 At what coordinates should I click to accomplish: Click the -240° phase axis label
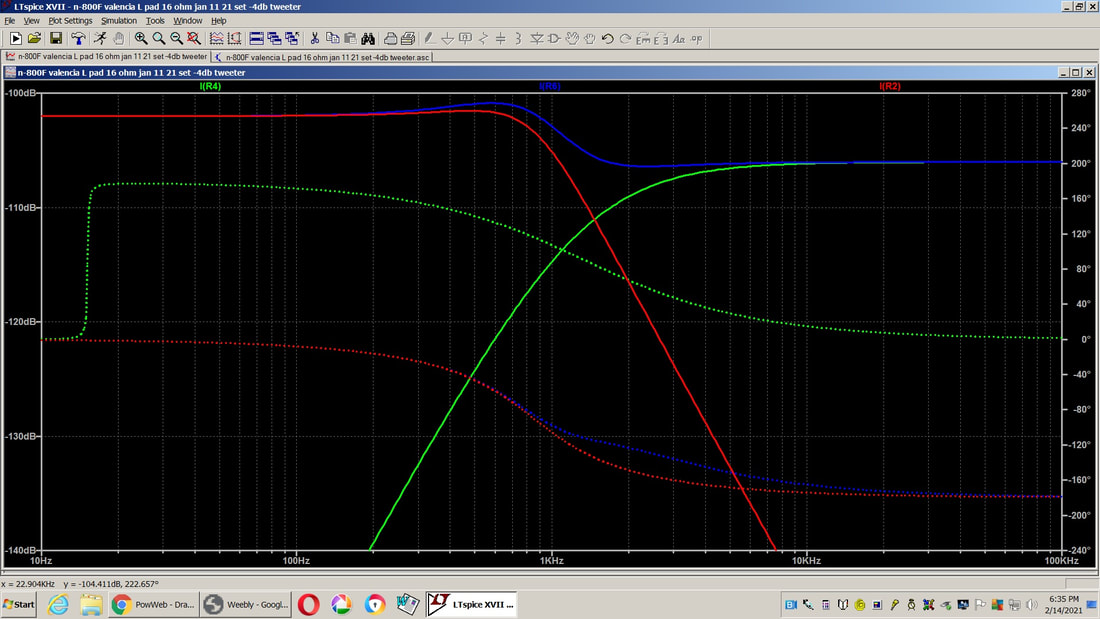[1079, 550]
